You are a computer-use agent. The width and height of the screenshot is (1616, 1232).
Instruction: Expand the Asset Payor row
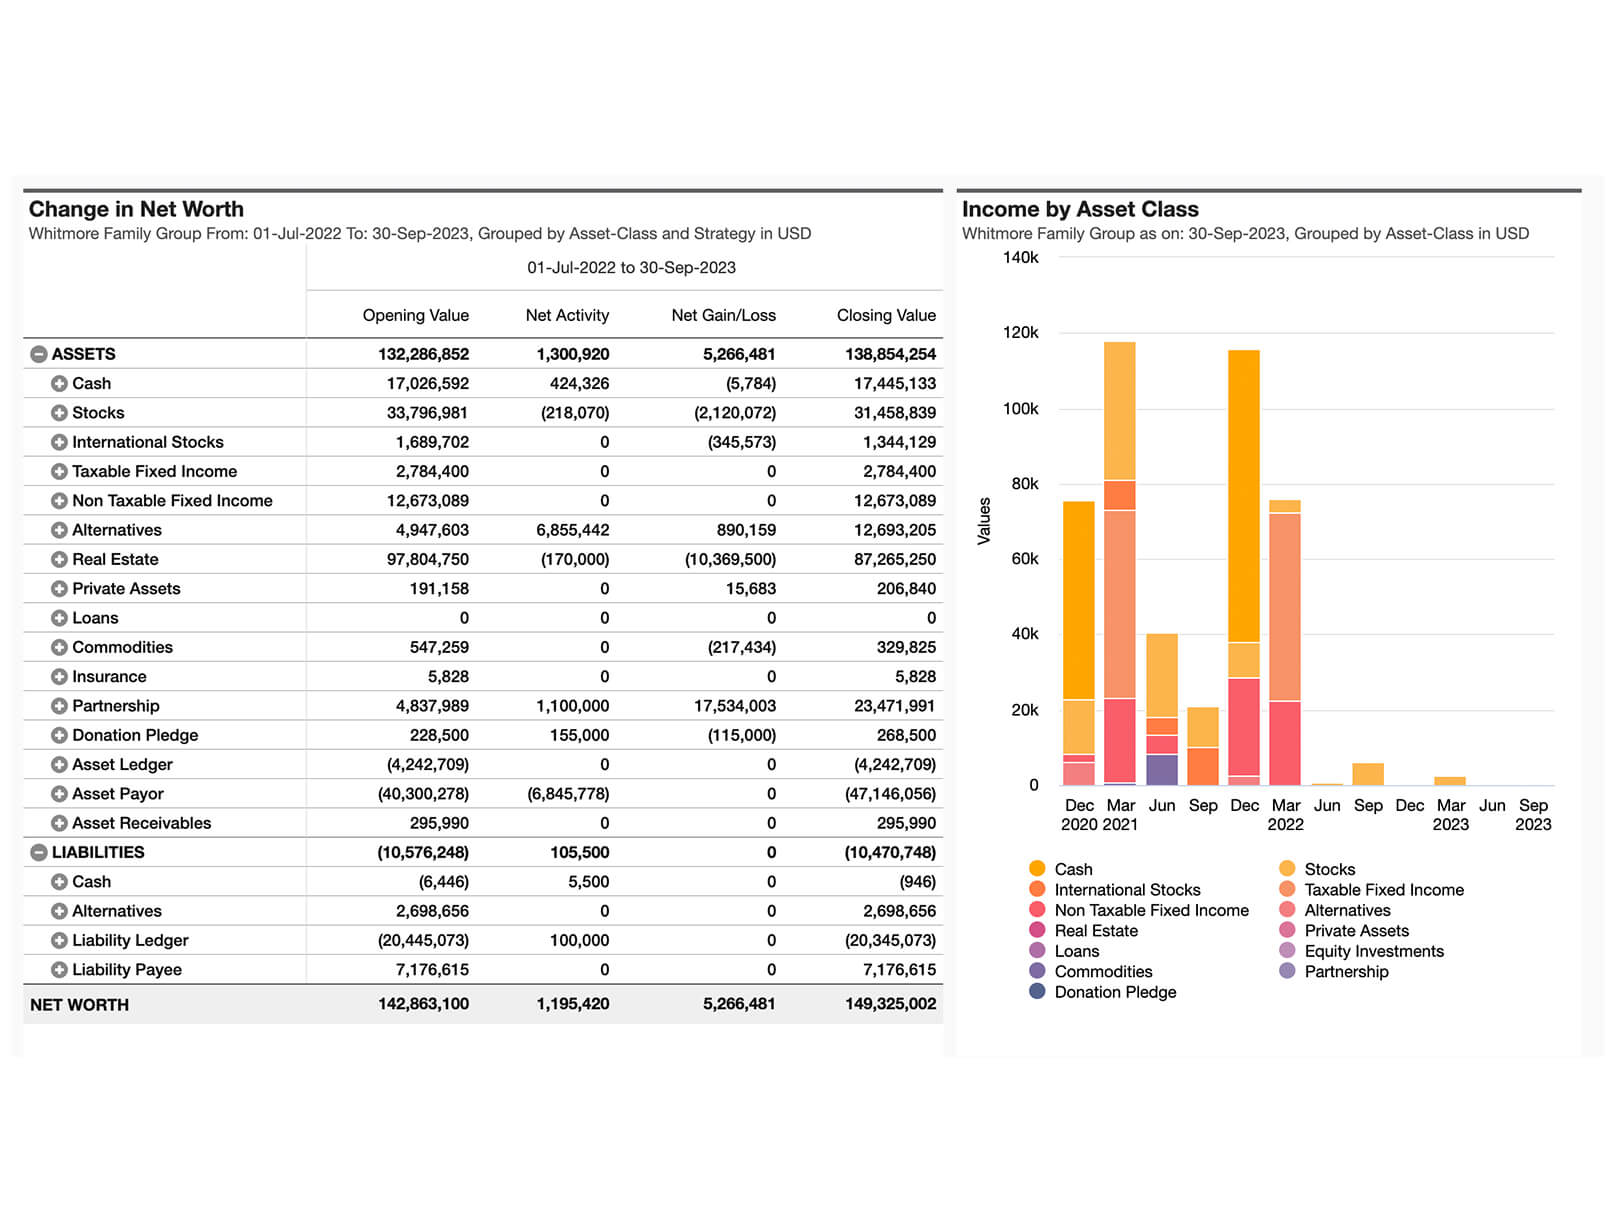(59, 794)
